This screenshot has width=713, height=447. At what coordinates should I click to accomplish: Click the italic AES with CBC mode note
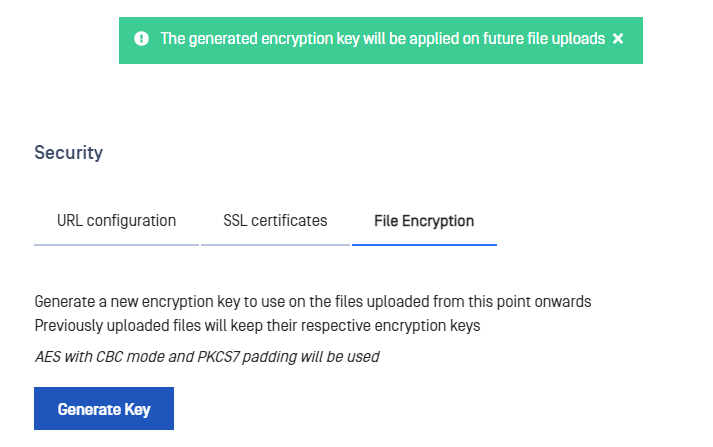pyautogui.click(x=207, y=357)
